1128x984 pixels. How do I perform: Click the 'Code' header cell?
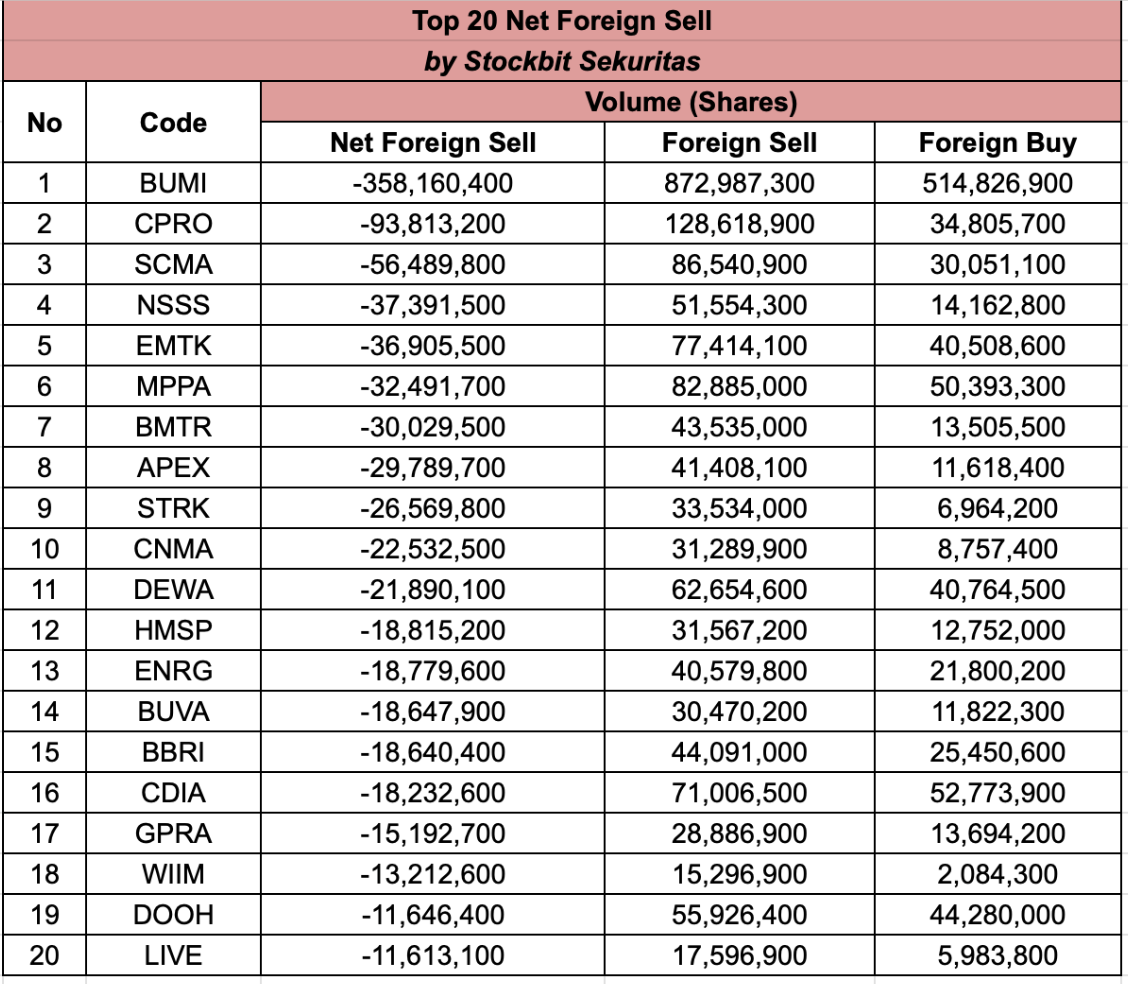click(173, 123)
